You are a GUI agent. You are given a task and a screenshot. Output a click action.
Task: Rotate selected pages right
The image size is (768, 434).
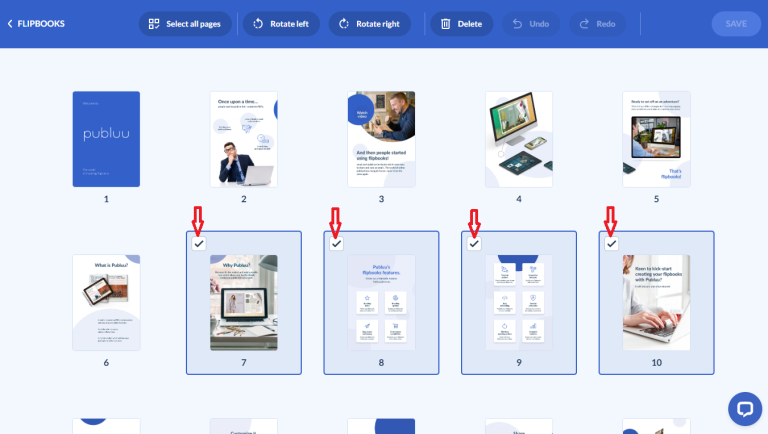point(370,24)
